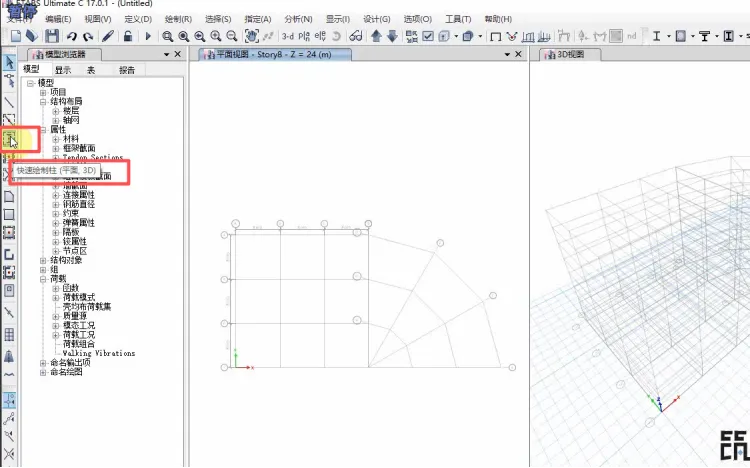Click the 3D视图 window tab
Screen dimensions: 750x468
(x=570, y=55)
